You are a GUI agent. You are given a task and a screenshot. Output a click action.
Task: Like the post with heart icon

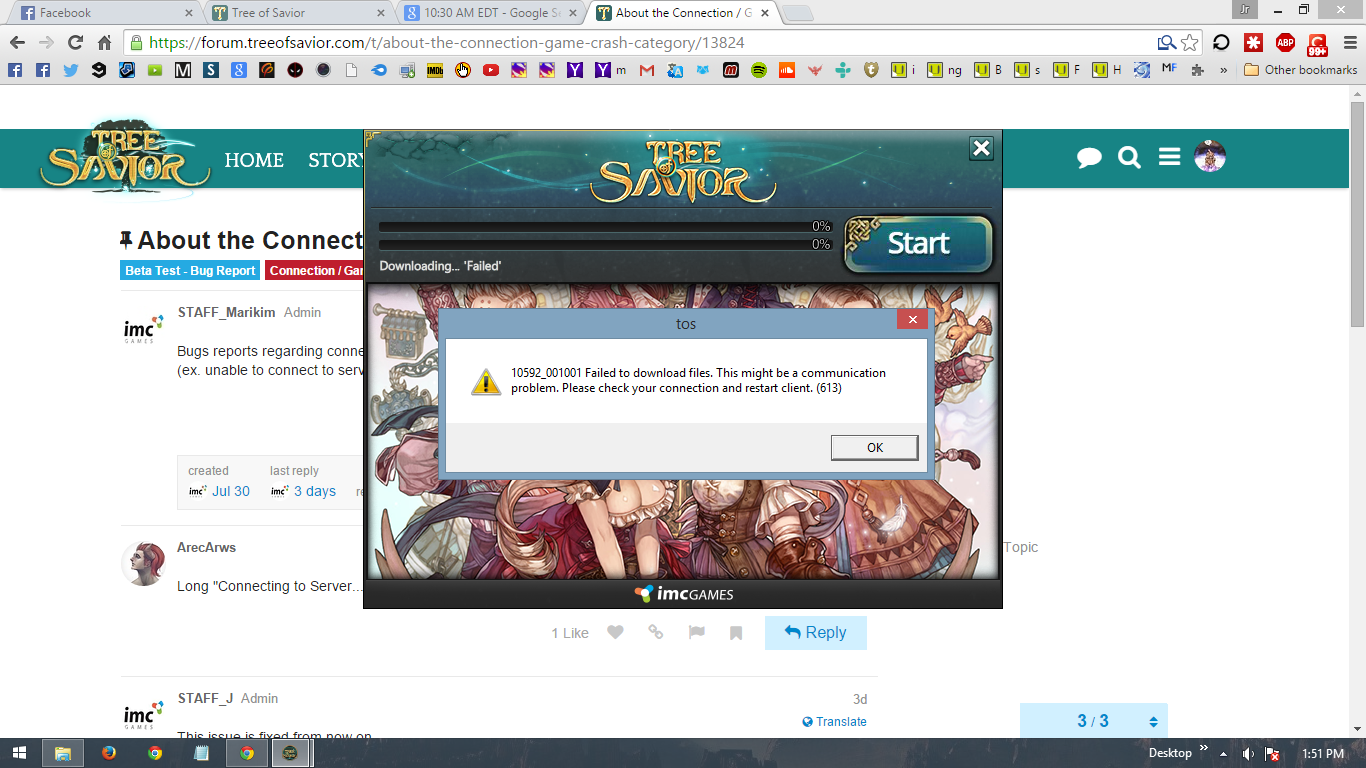[x=615, y=633]
